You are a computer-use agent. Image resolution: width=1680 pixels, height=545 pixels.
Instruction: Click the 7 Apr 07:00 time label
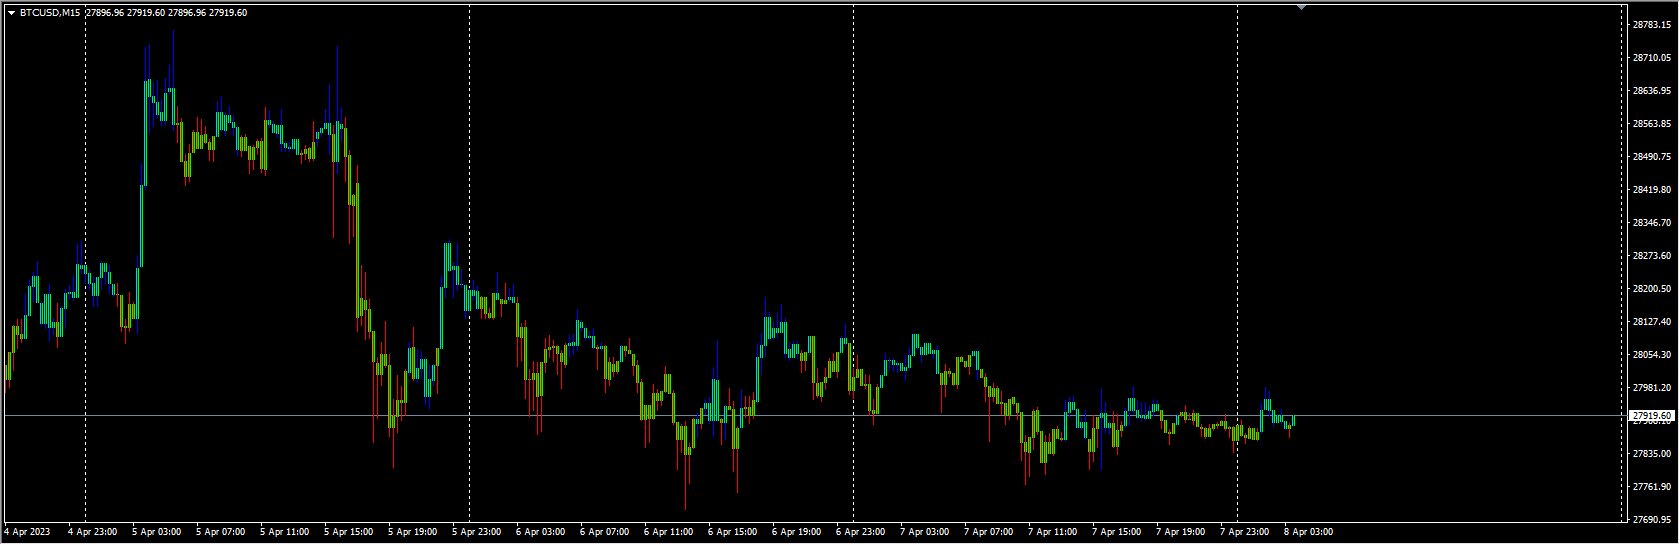tap(988, 532)
